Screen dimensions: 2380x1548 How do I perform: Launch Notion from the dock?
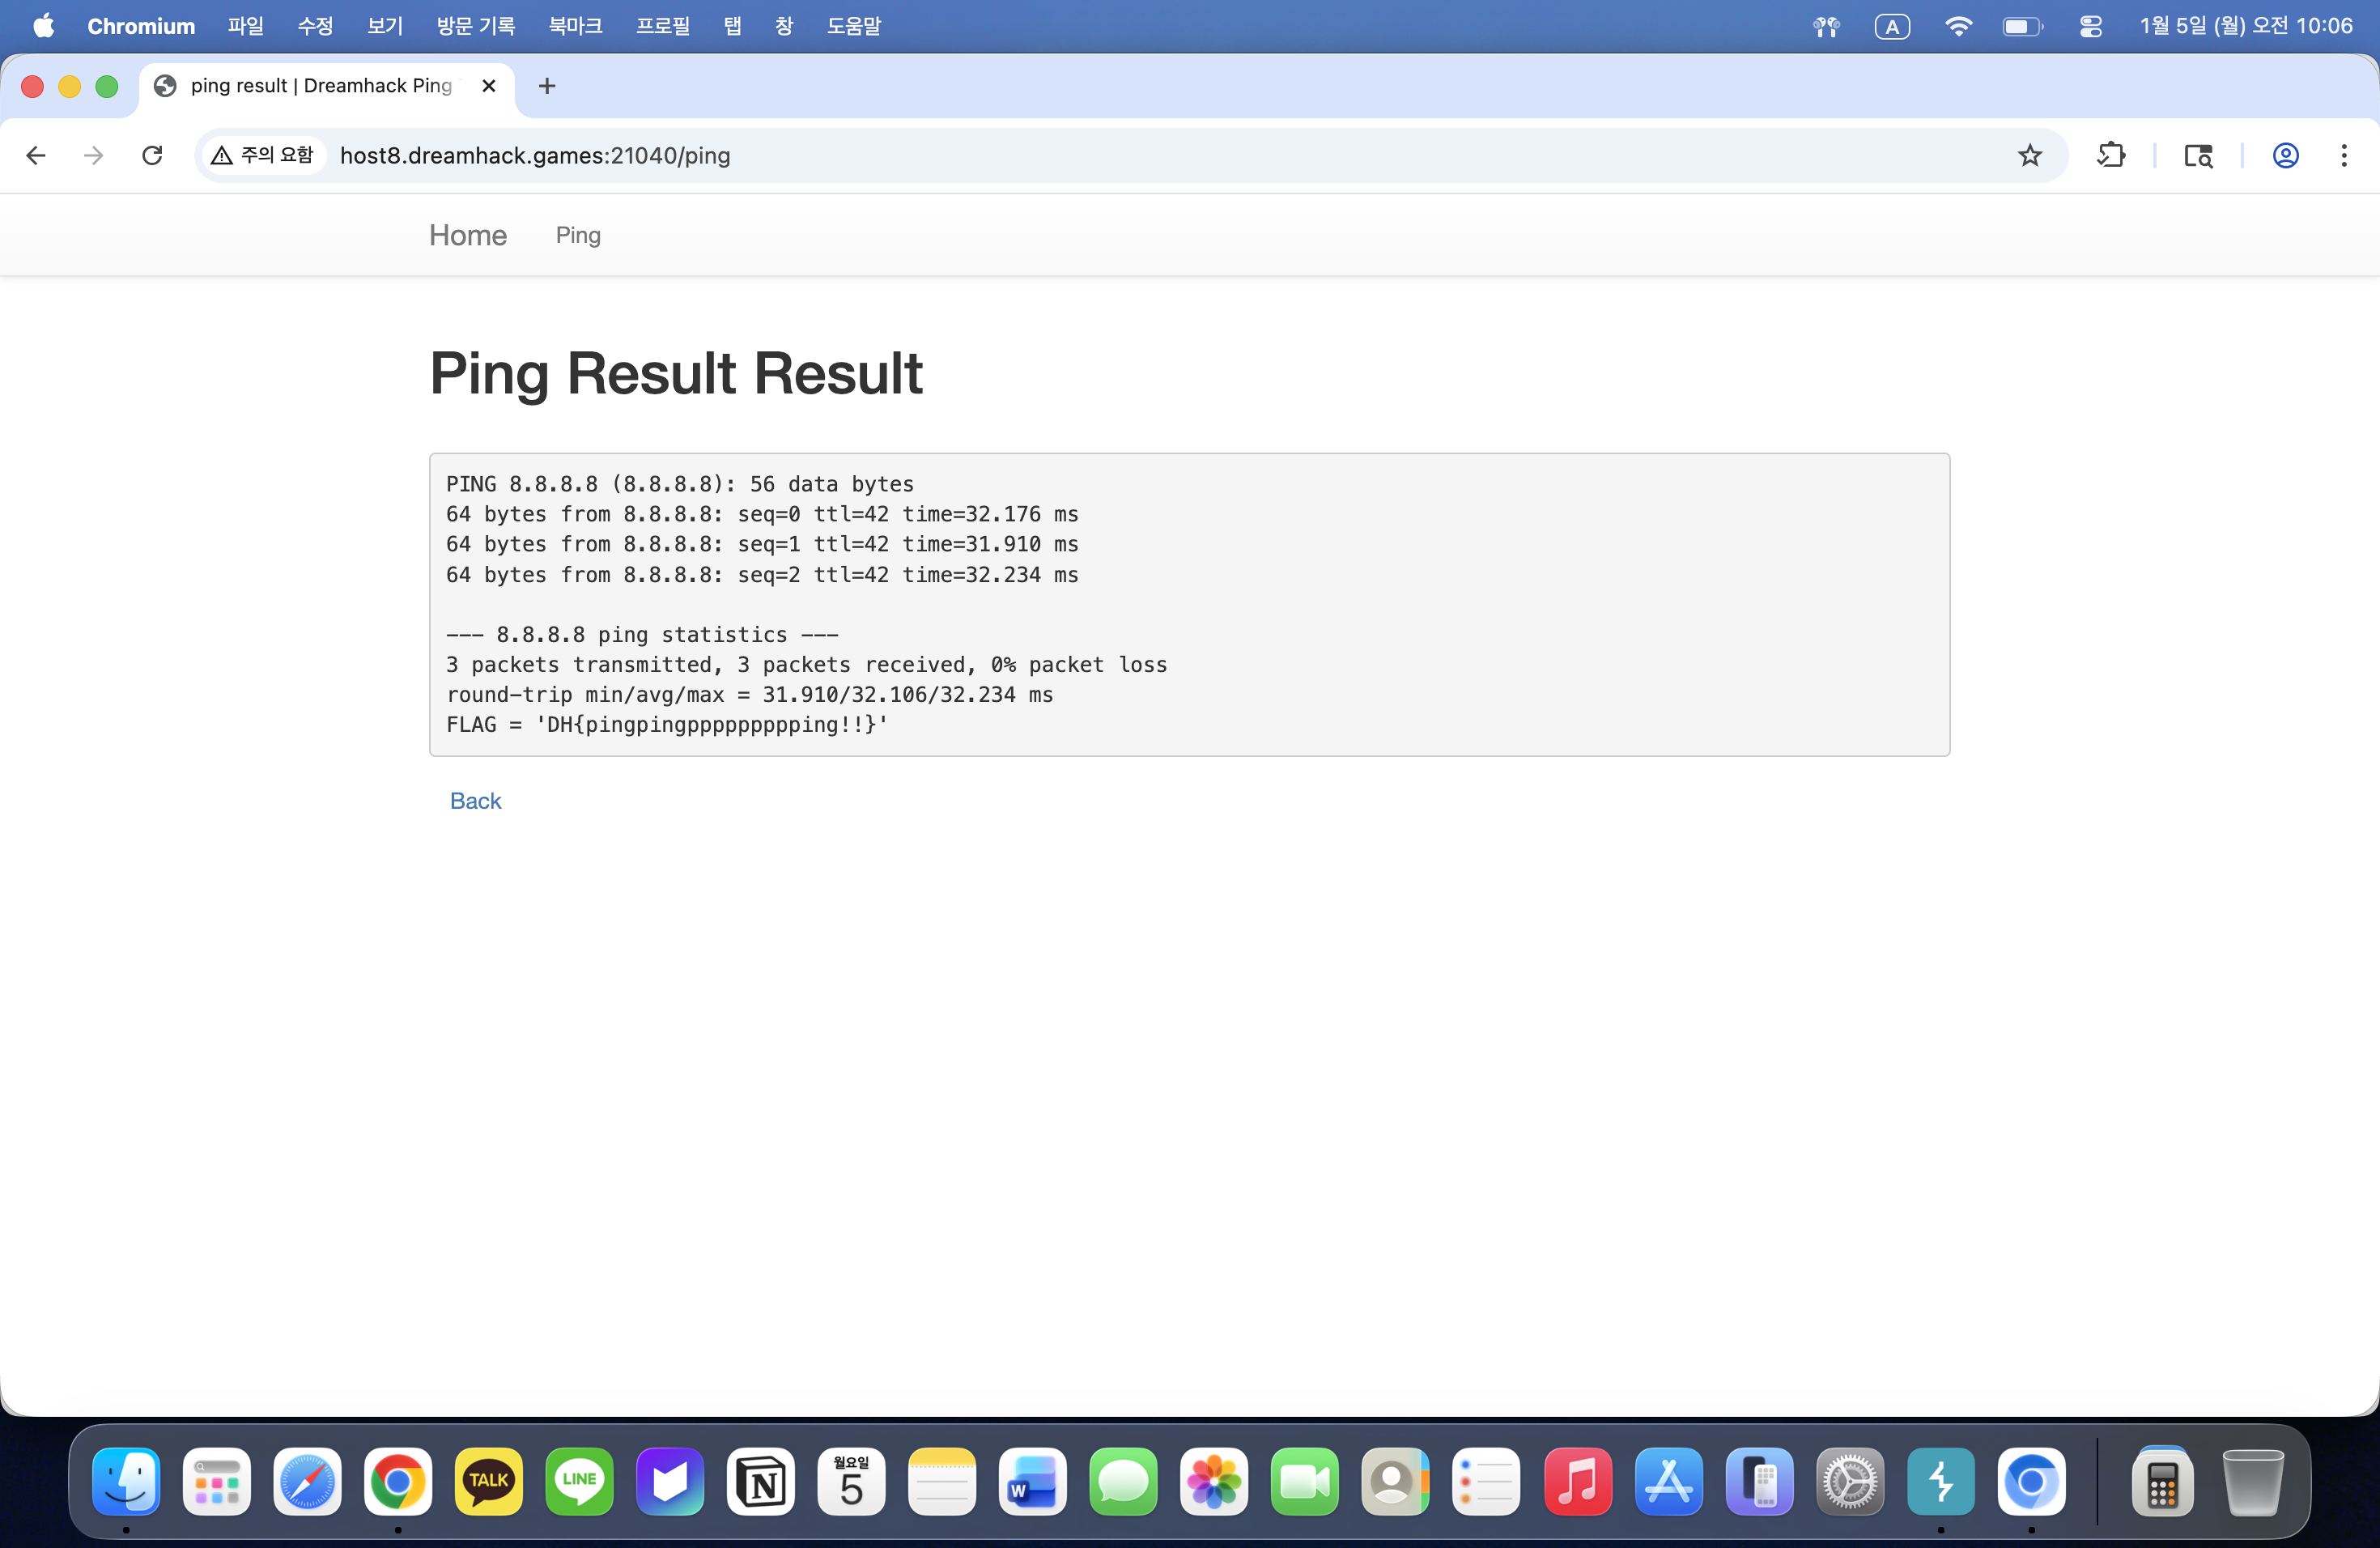pos(760,1481)
